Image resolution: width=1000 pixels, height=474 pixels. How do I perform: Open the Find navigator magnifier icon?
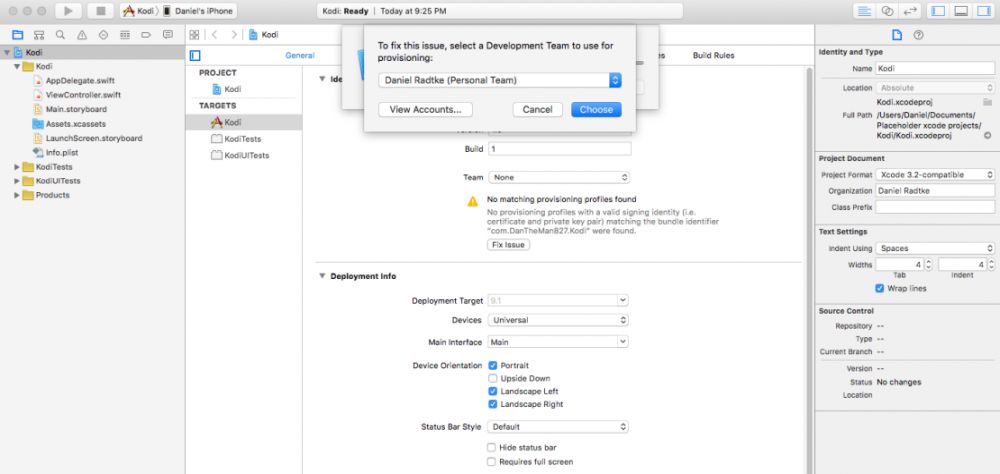click(x=60, y=34)
